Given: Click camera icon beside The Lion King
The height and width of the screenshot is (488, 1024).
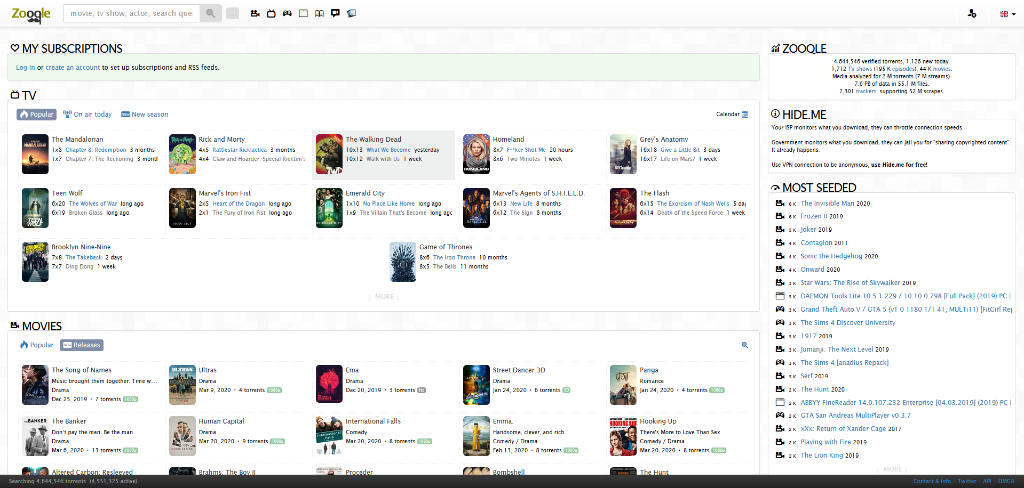Looking at the screenshot, I should tap(779, 455).
